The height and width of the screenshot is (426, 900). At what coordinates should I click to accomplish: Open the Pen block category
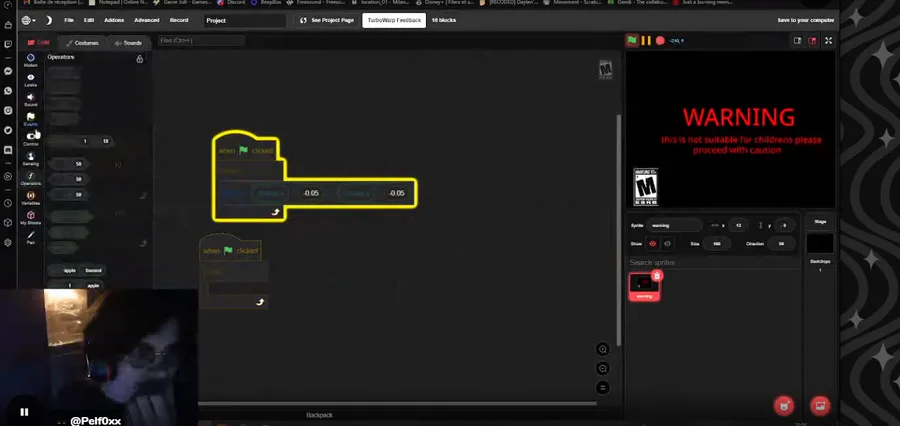coord(30,238)
